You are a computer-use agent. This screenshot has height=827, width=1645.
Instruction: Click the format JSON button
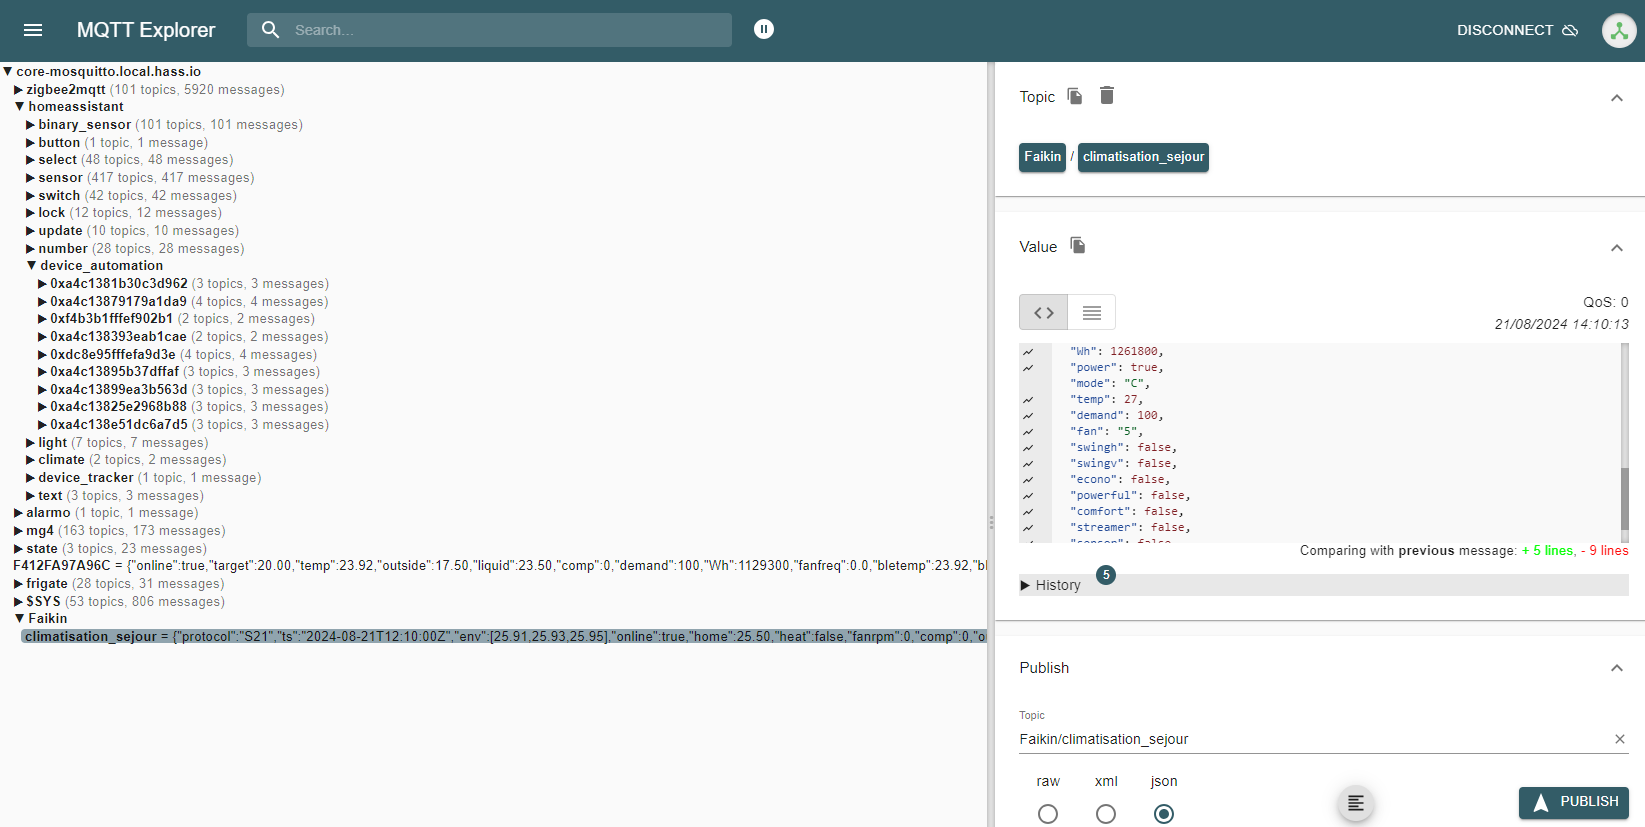point(1356,803)
